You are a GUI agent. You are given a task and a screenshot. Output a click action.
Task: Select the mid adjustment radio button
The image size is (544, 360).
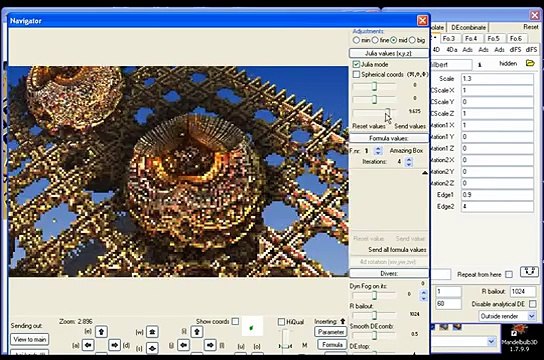coord(393,40)
